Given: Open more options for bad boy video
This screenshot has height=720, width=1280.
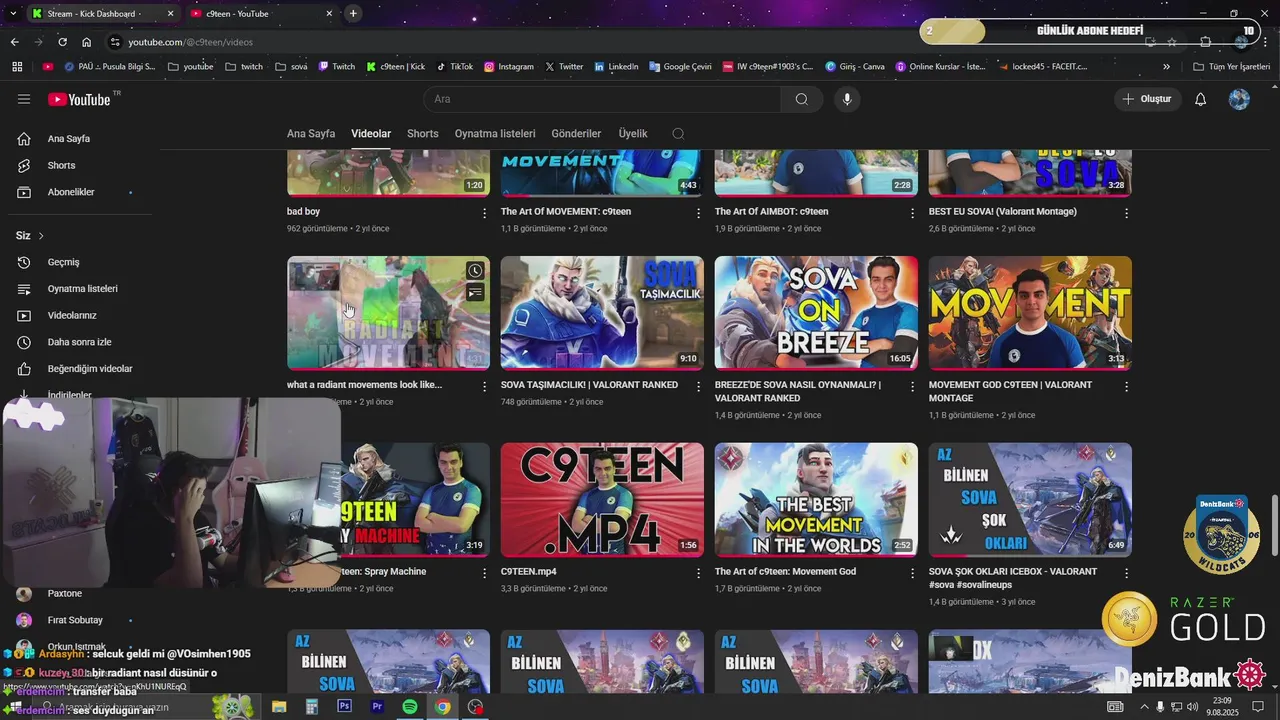Looking at the screenshot, I should coord(485,213).
